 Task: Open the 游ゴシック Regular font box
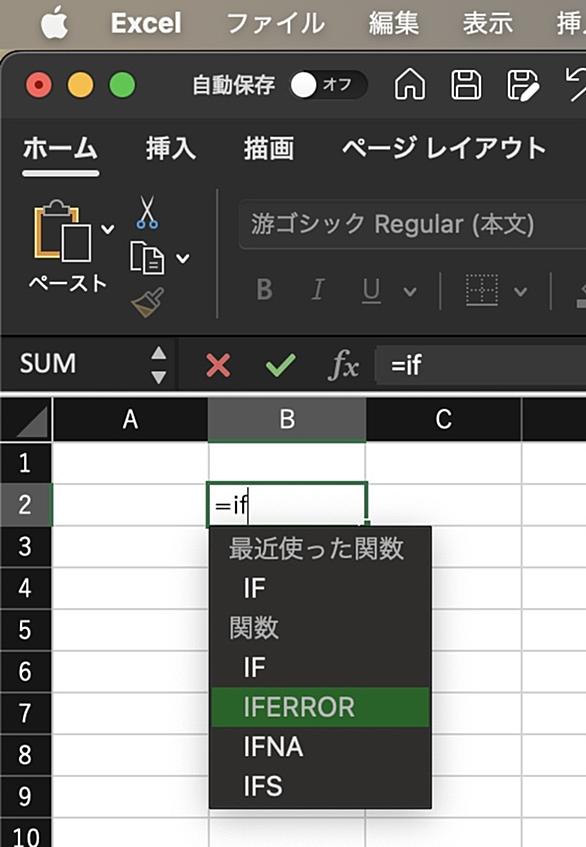(413, 224)
